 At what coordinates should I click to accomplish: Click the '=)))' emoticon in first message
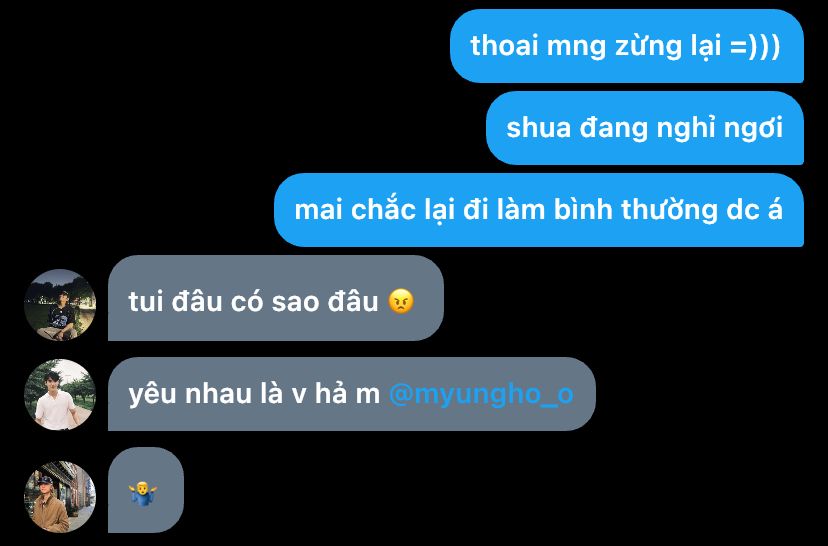pos(755,46)
